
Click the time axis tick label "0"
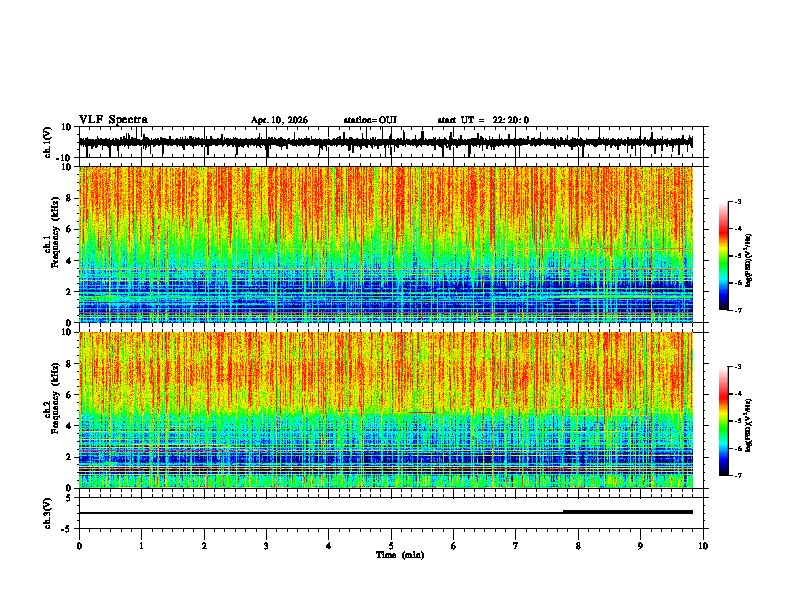79,546
